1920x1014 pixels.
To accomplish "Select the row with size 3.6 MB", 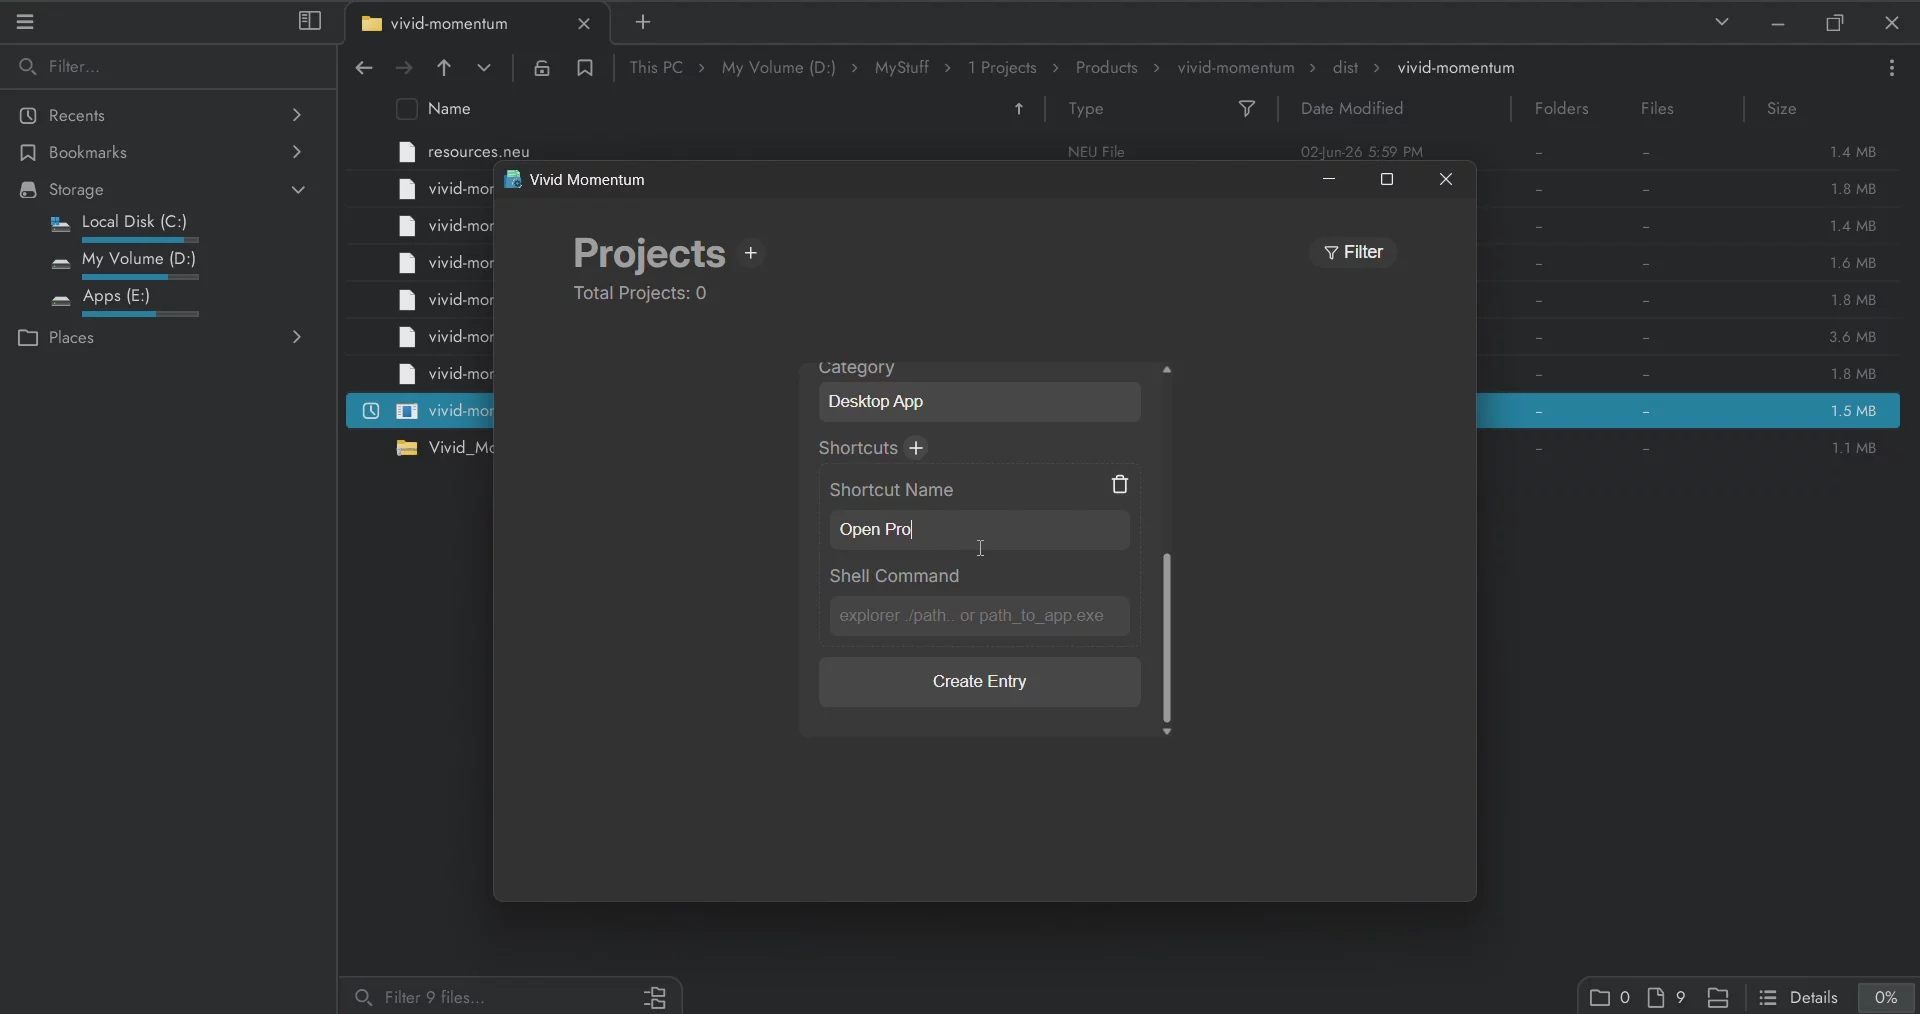I will (x=1688, y=338).
